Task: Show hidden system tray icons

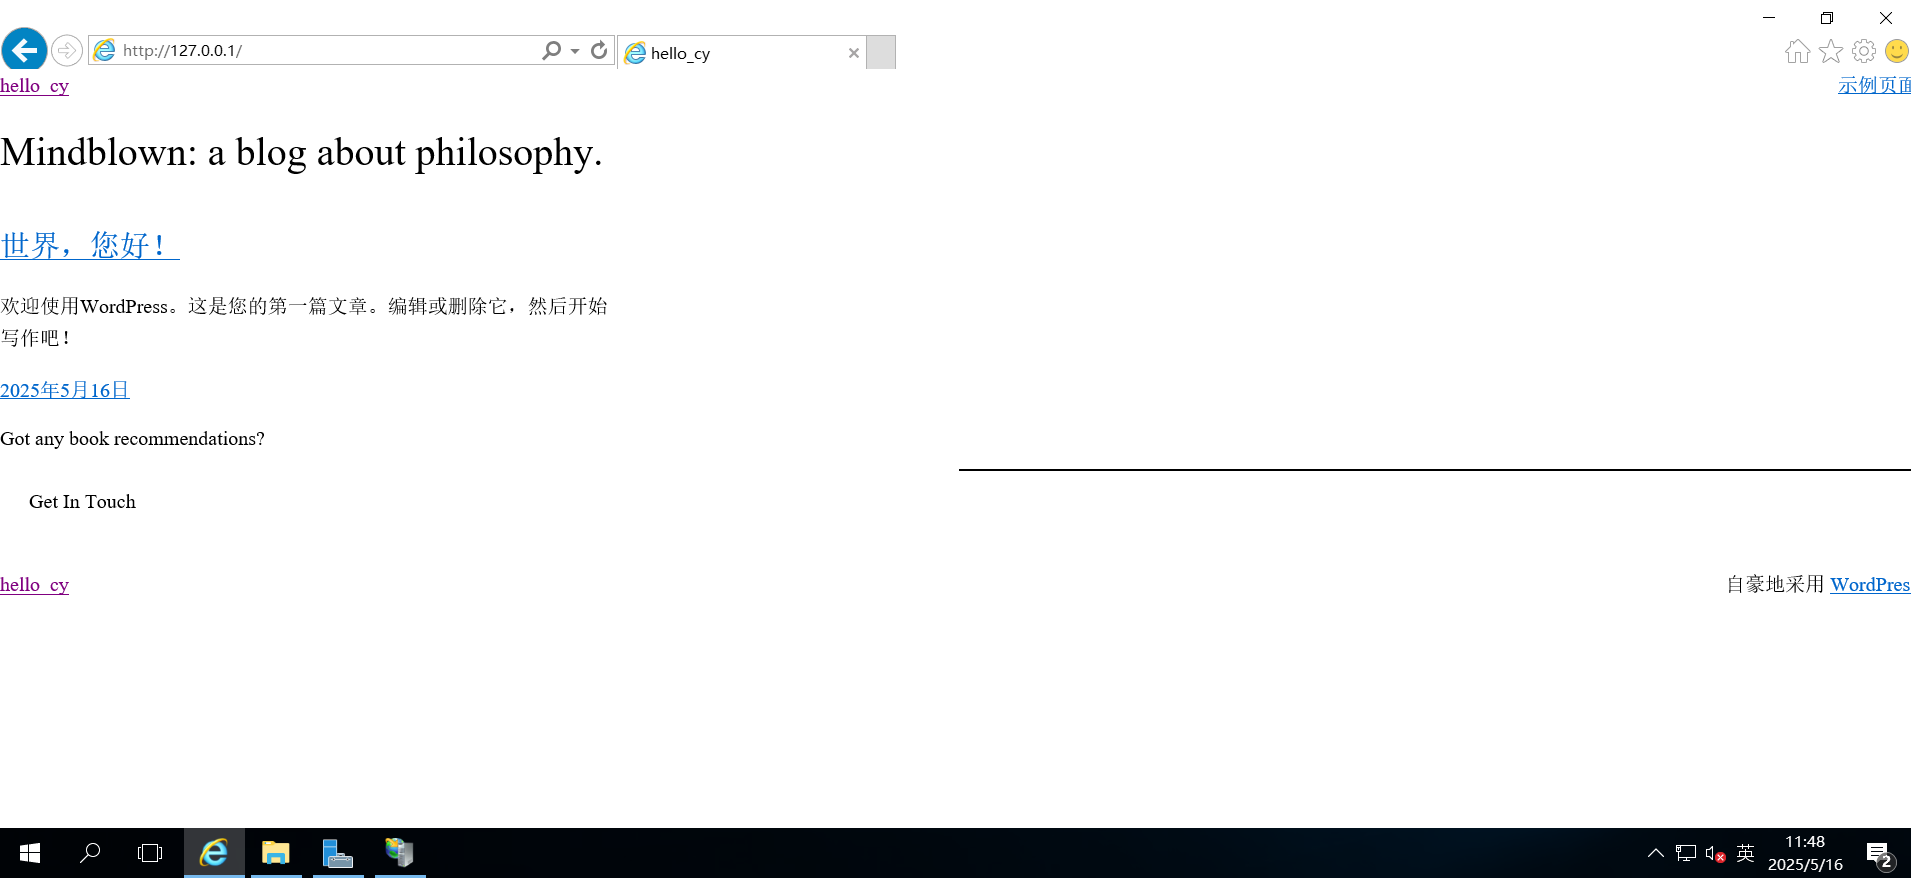Action: tap(1656, 853)
